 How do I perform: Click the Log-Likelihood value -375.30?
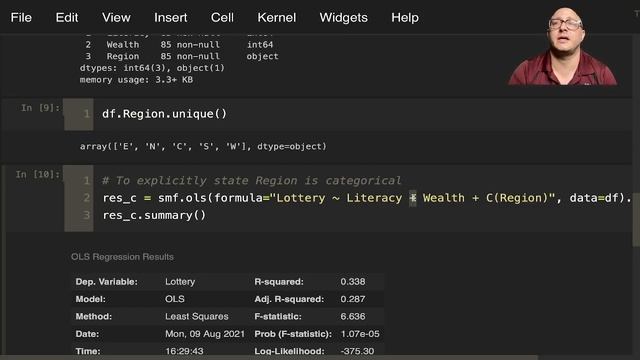pos(357,351)
